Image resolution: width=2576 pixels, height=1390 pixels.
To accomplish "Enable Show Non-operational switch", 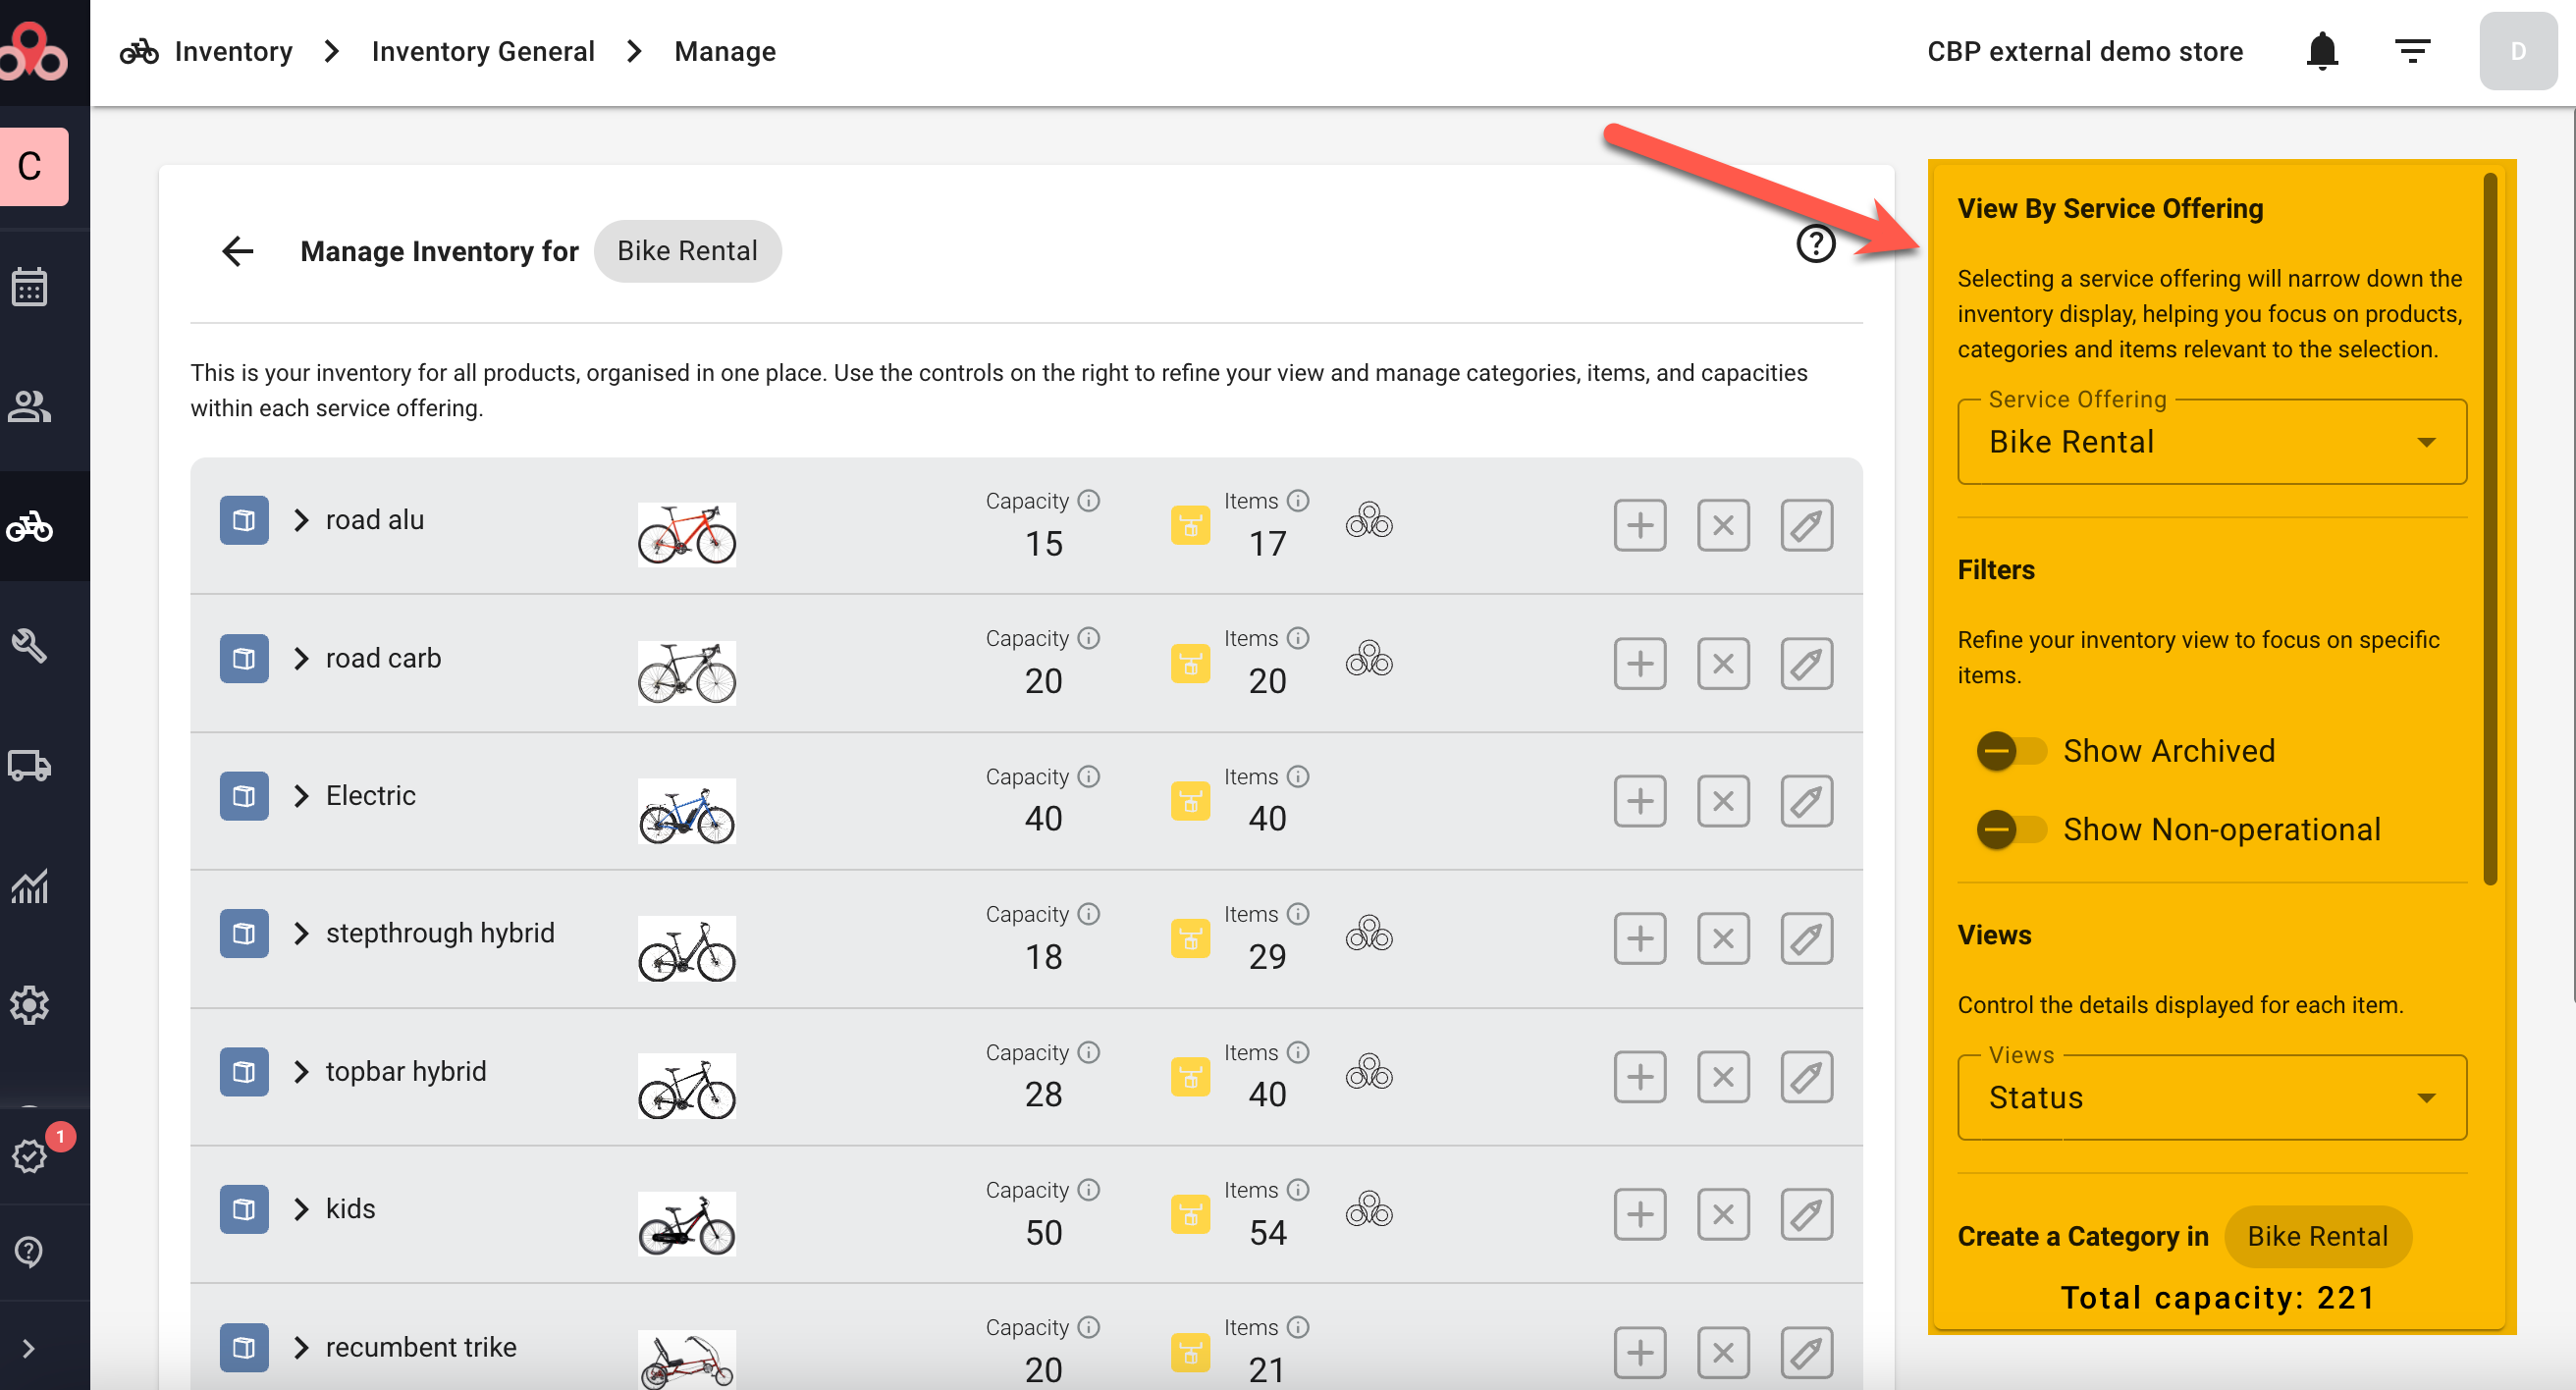I will [x=2011, y=829].
